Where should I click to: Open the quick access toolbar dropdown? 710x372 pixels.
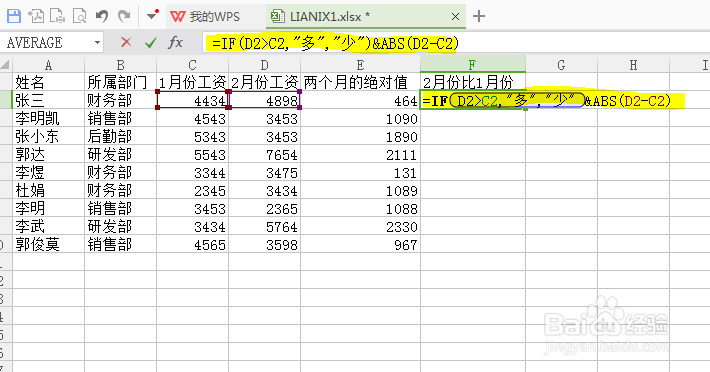[x=153, y=15]
